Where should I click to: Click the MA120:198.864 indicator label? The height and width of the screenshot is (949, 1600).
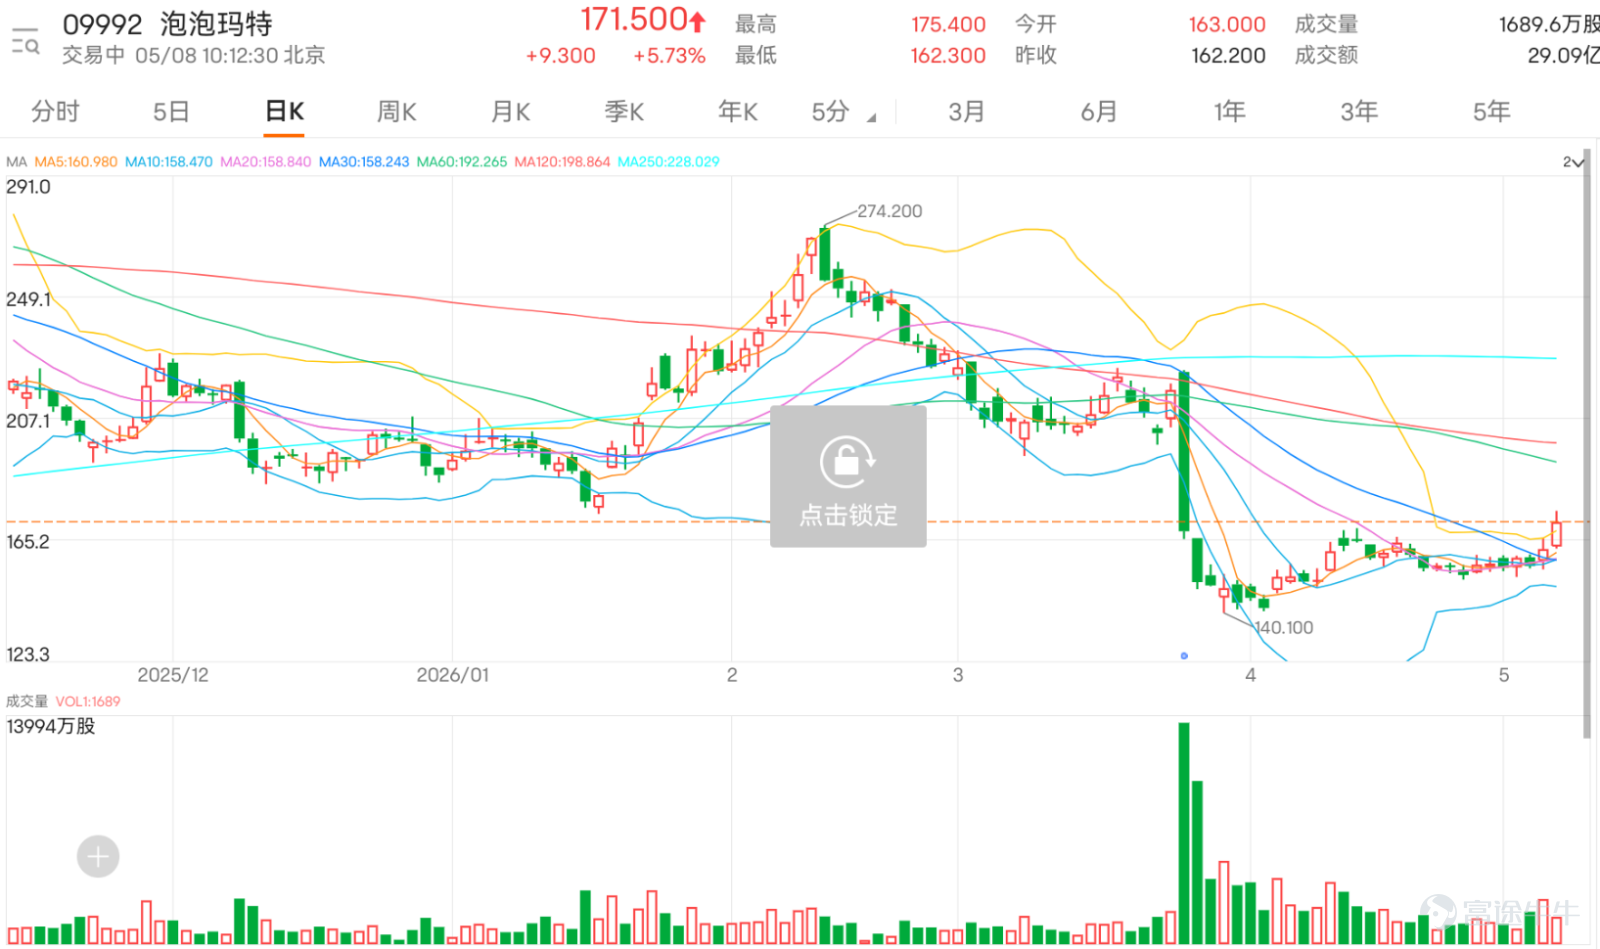pyautogui.click(x=562, y=162)
